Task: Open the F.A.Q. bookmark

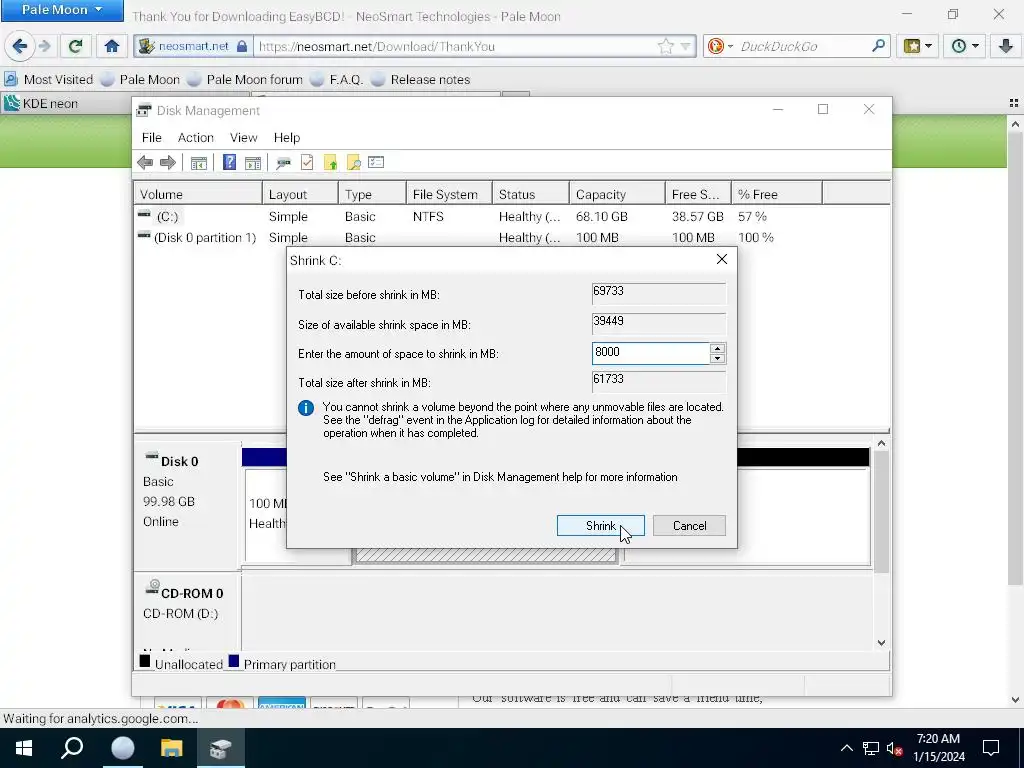Action: click(x=336, y=80)
